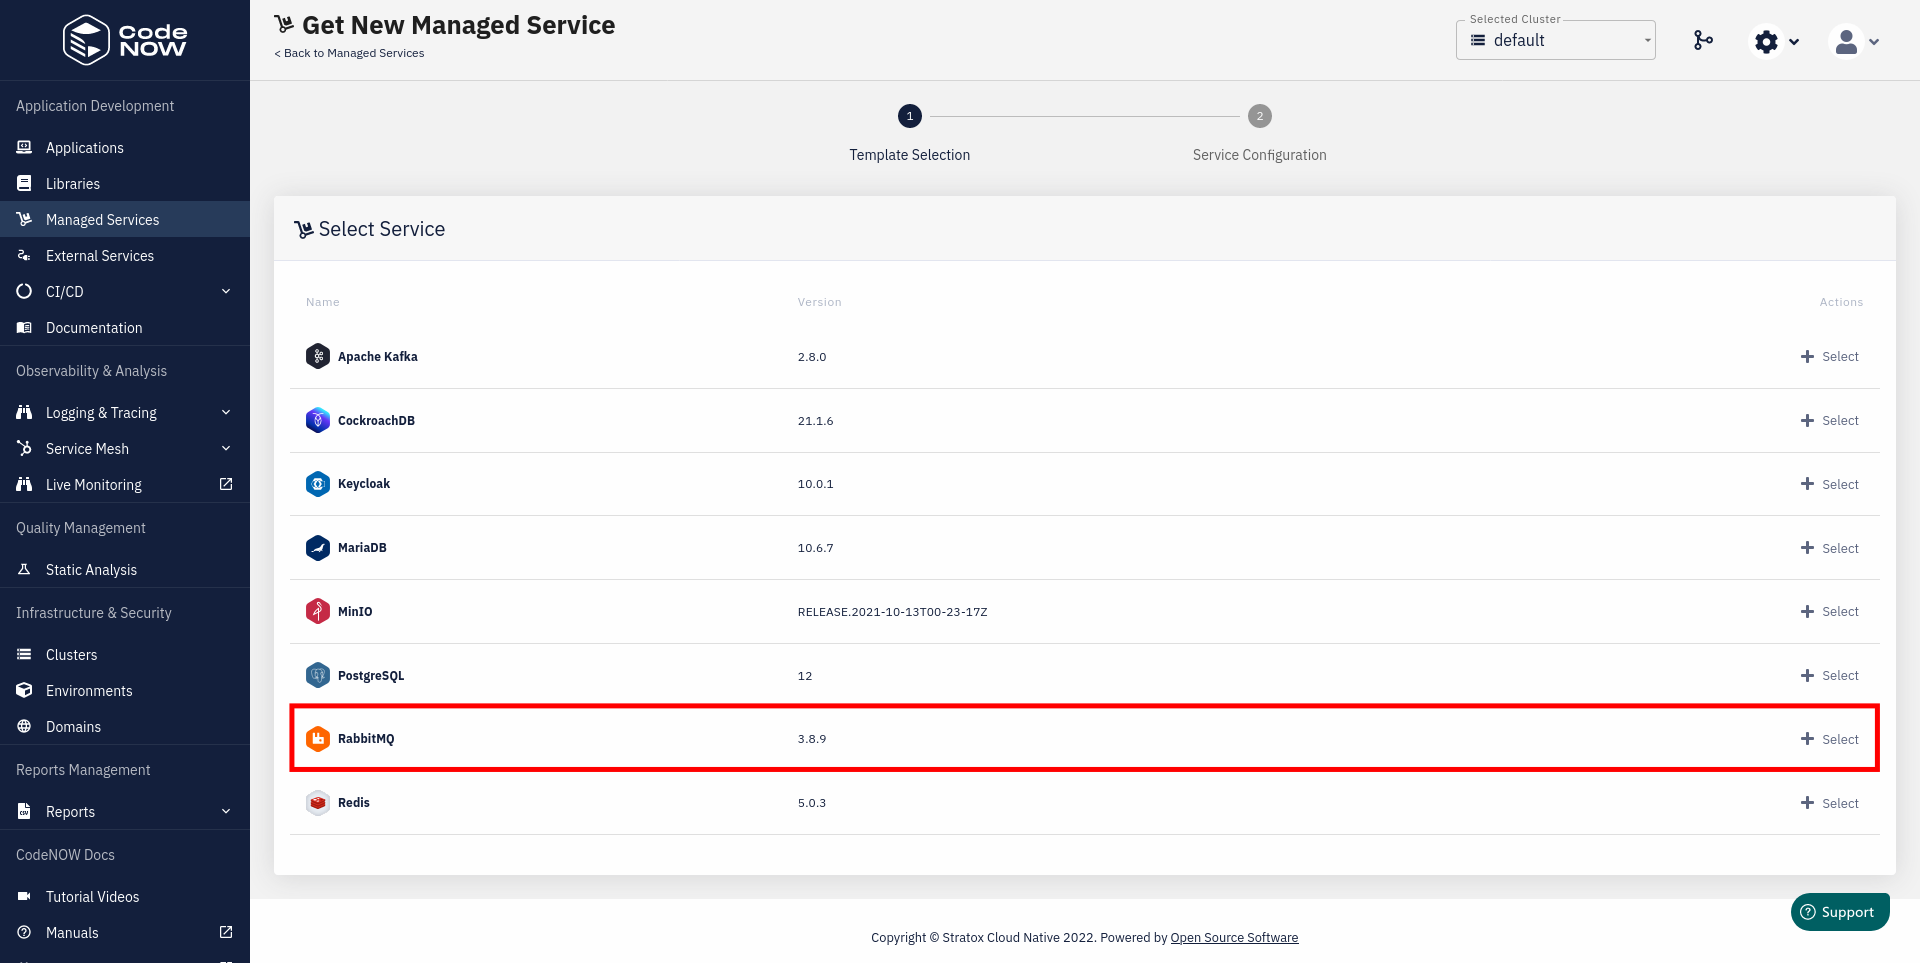1920x963 pixels.
Task: Open Environments in the sidebar
Action: pos(125,690)
